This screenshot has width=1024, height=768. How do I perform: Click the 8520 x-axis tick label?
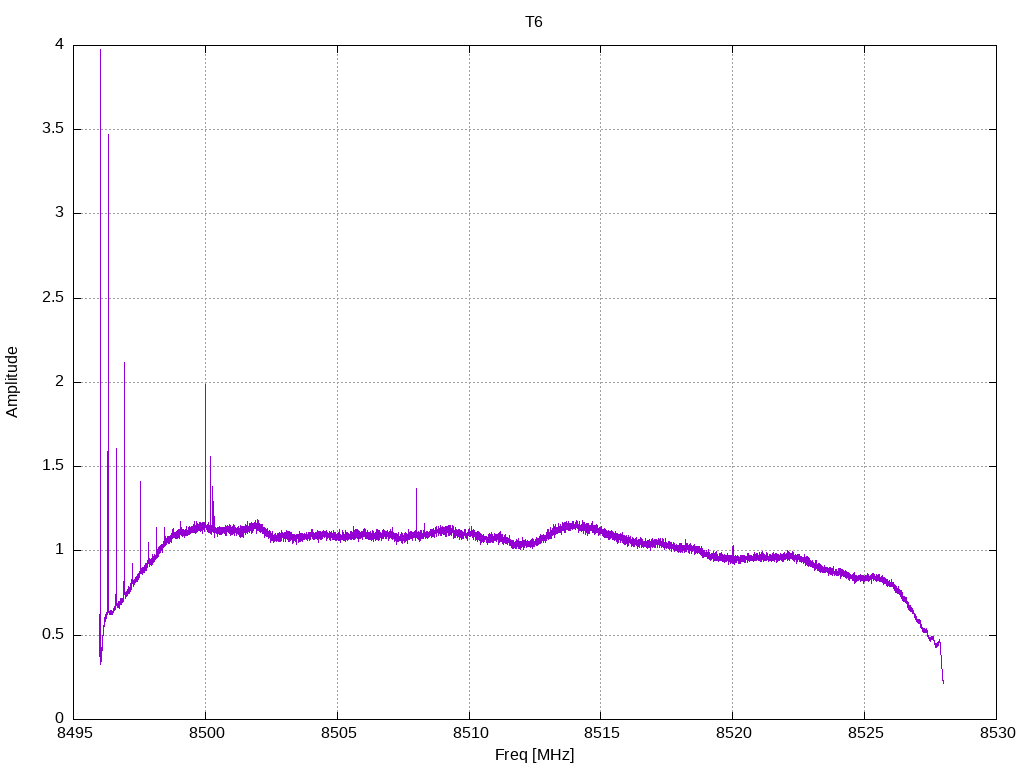click(x=733, y=733)
